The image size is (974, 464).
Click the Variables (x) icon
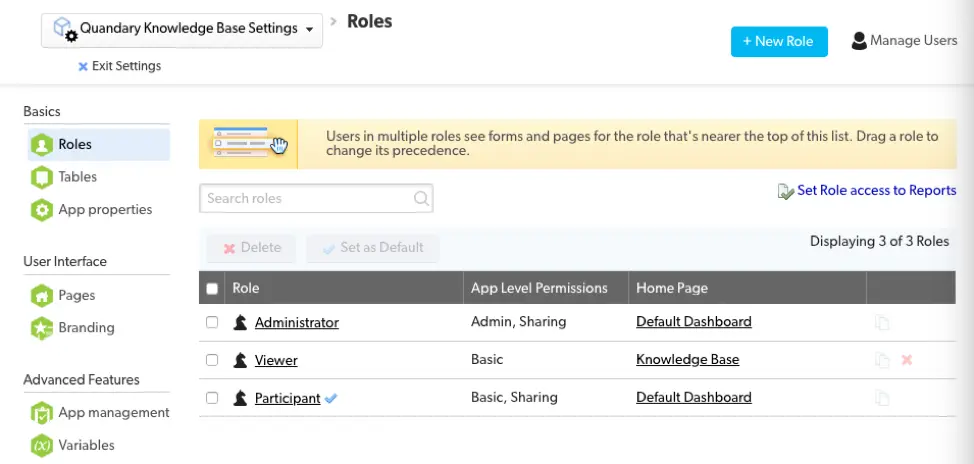42,445
